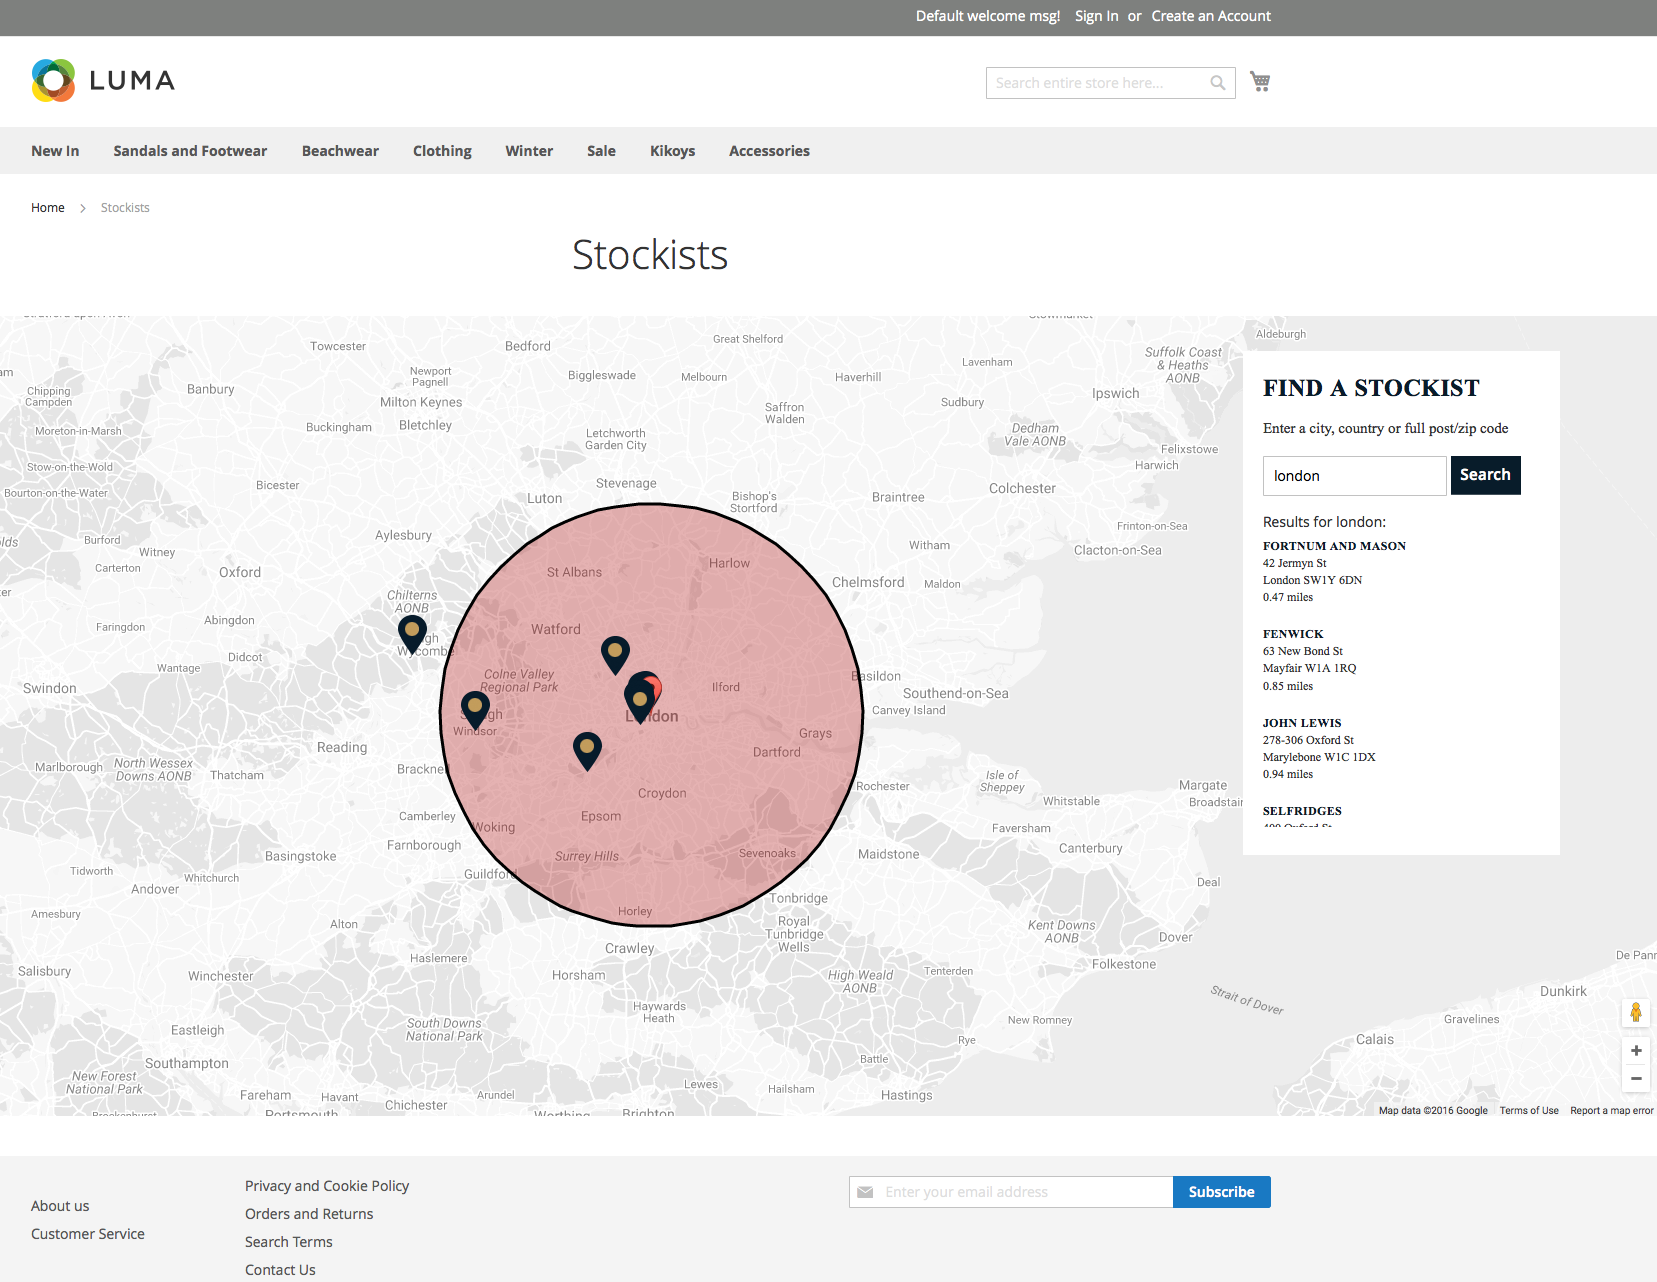The height and width of the screenshot is (1282, 1657).
Task: Focus the newsletter email address field
Action: tap(1011, 1192)
